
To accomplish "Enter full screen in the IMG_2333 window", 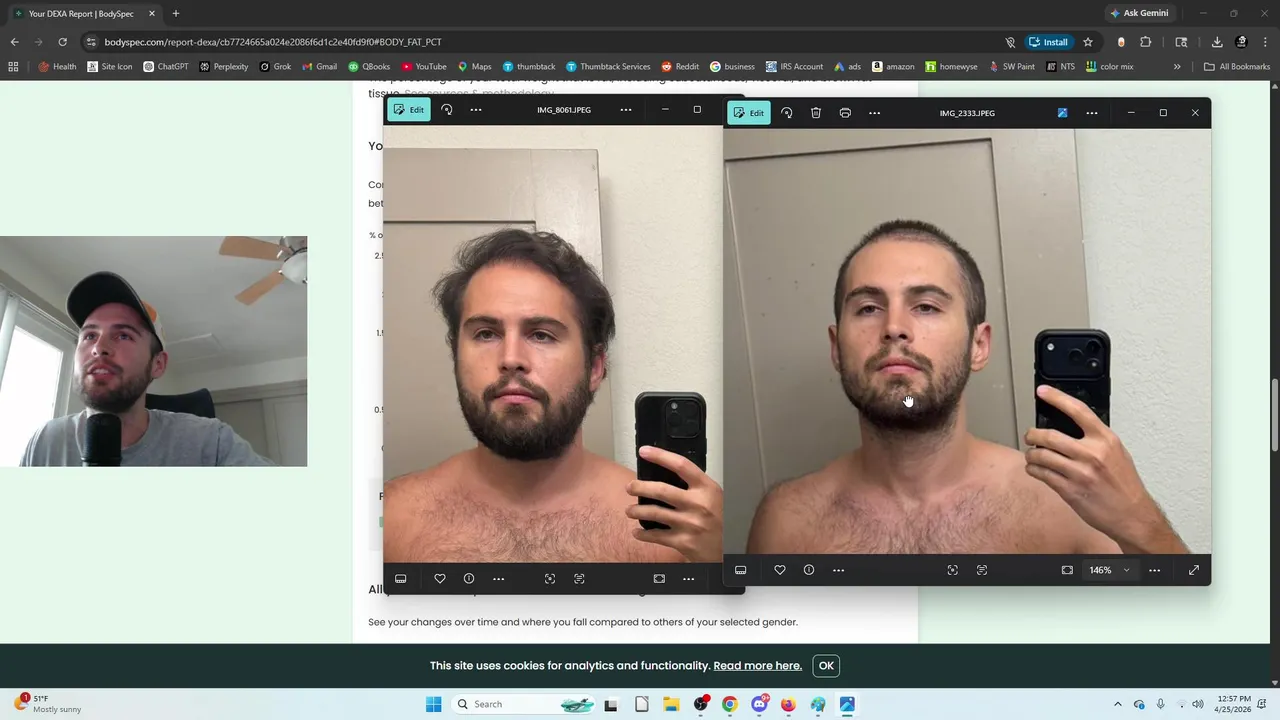I will click(1194, 570).
